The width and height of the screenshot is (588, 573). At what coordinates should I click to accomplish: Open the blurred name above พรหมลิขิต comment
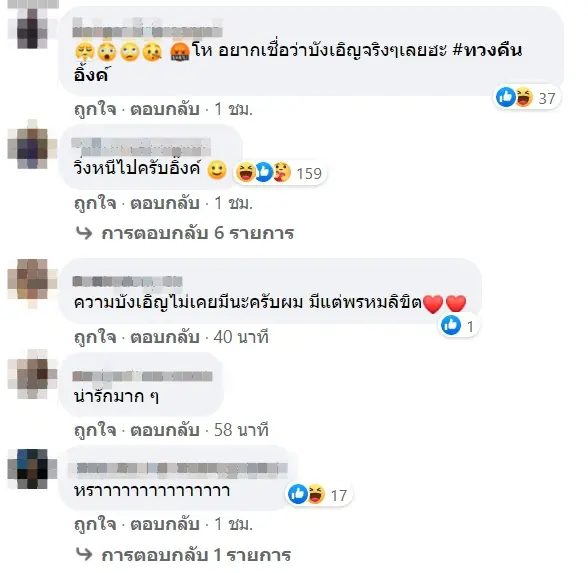pyautogui.click(x=127, y=281)
